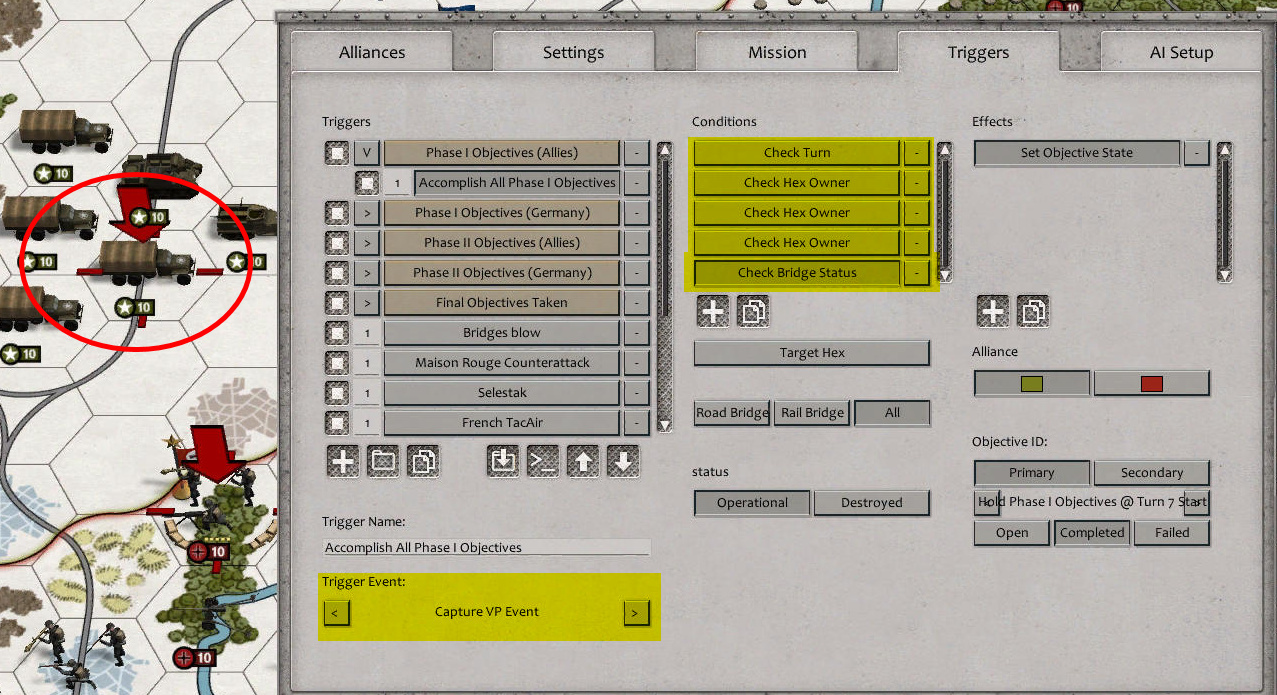Viewport: 1277px width, 695px height.
Task: Add a new trigger with the plus icon under Triggers
Action: [x=343, y=461]
